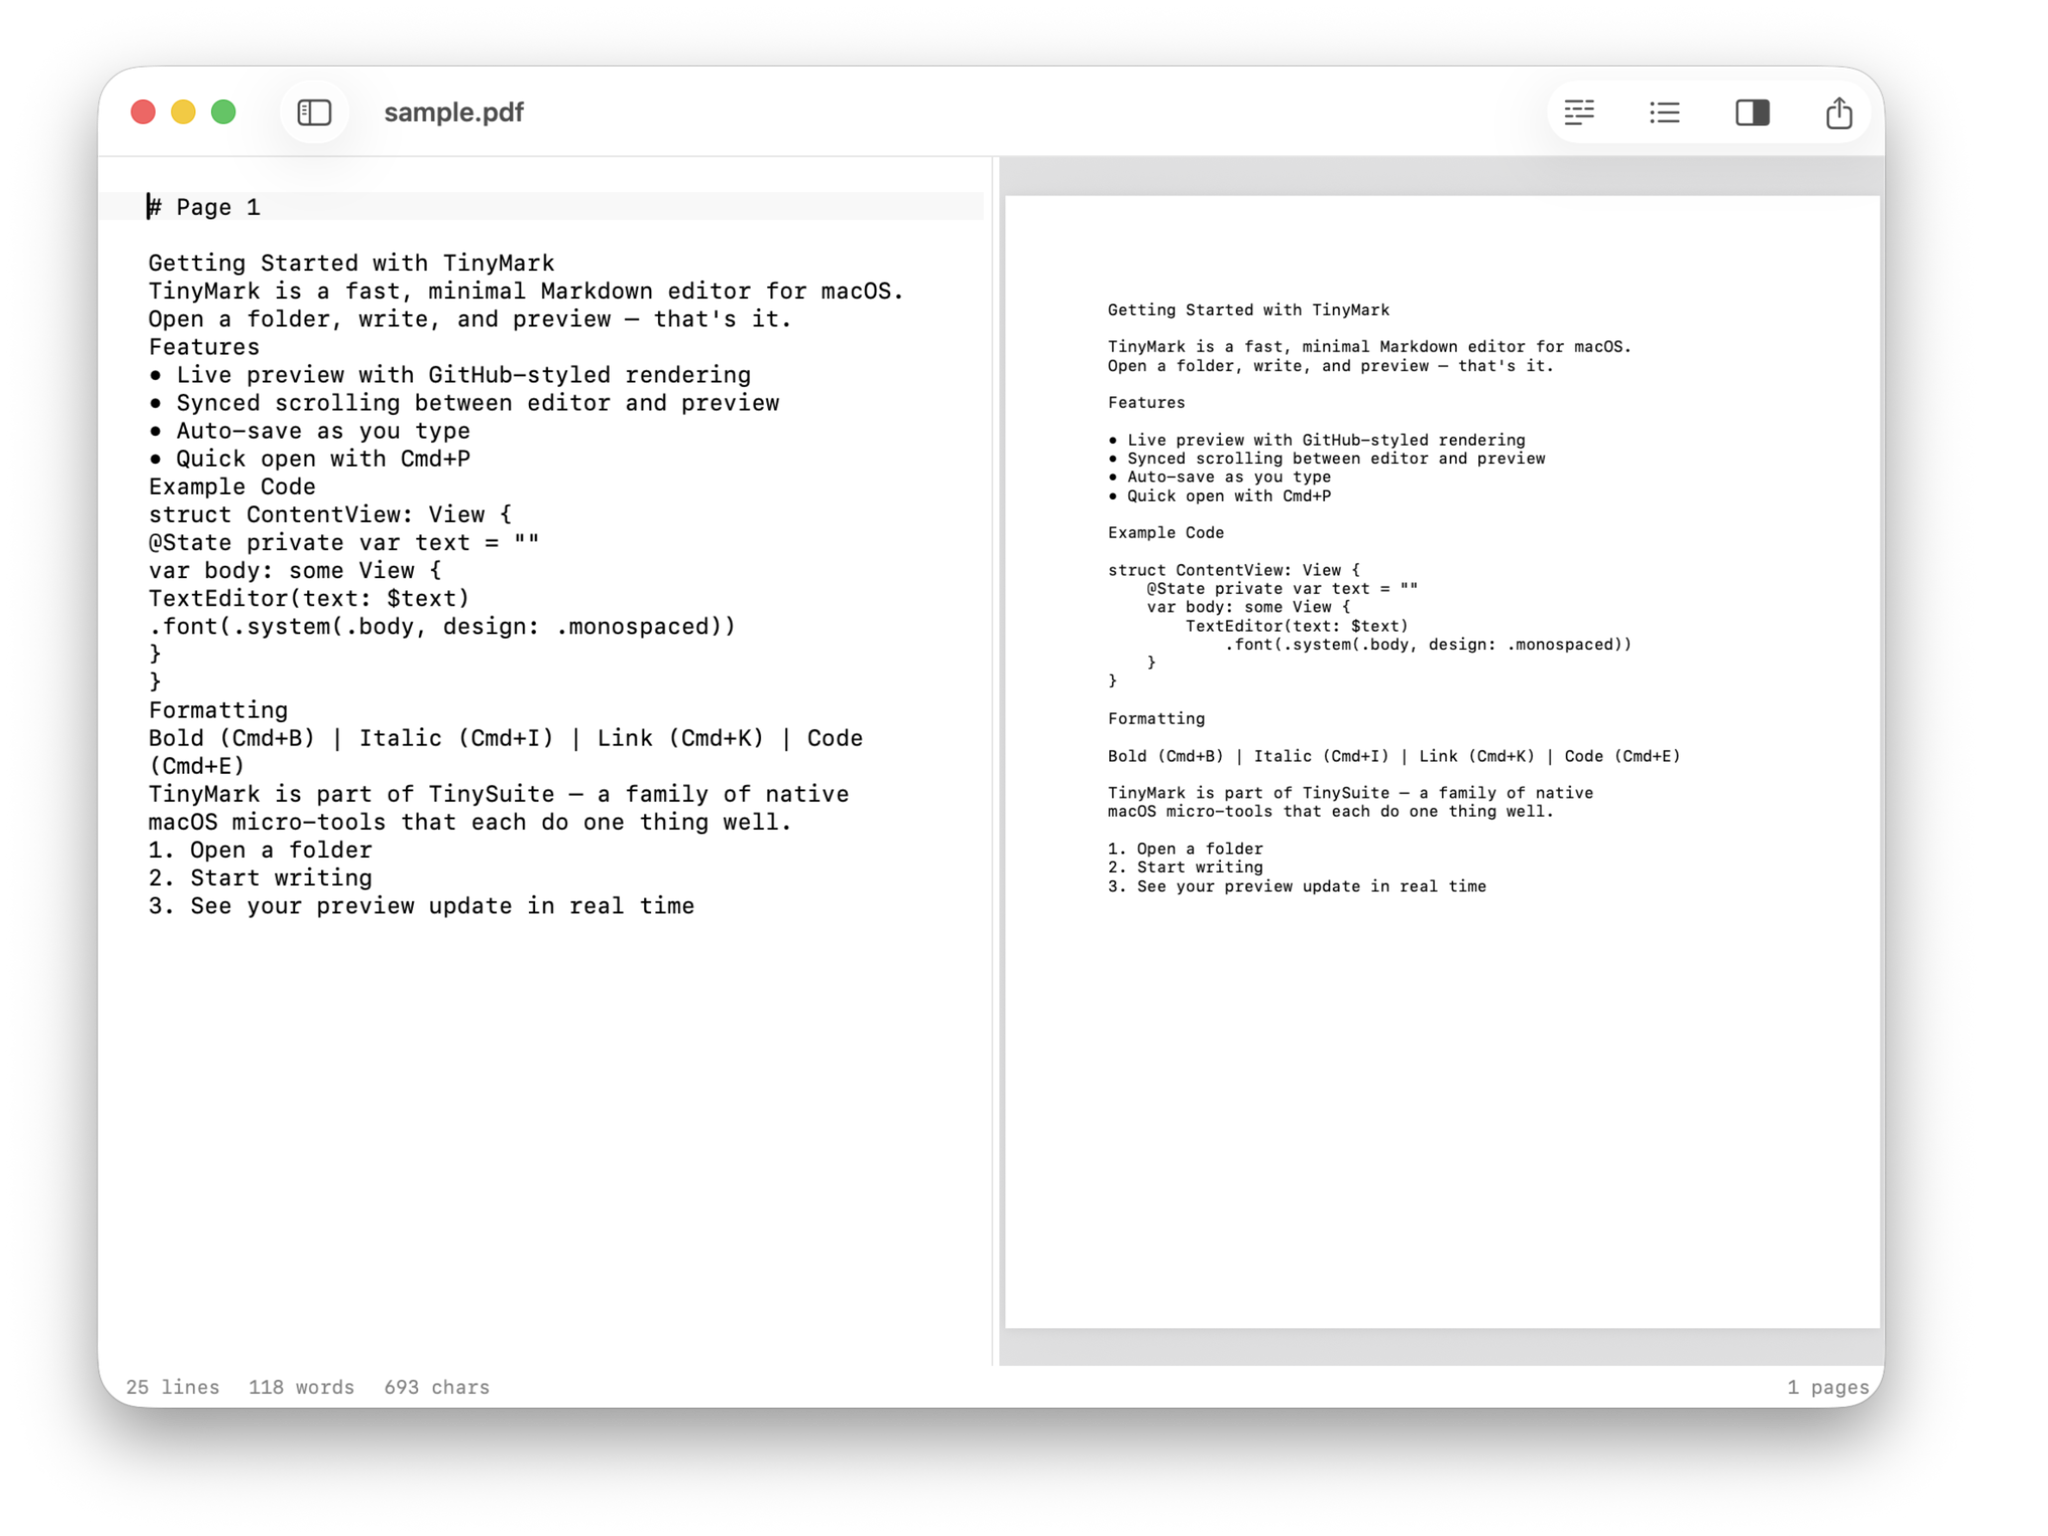Open the share menu via share icon
The height and width of the screenshot is (1536, 2048).
(1837, 112)
